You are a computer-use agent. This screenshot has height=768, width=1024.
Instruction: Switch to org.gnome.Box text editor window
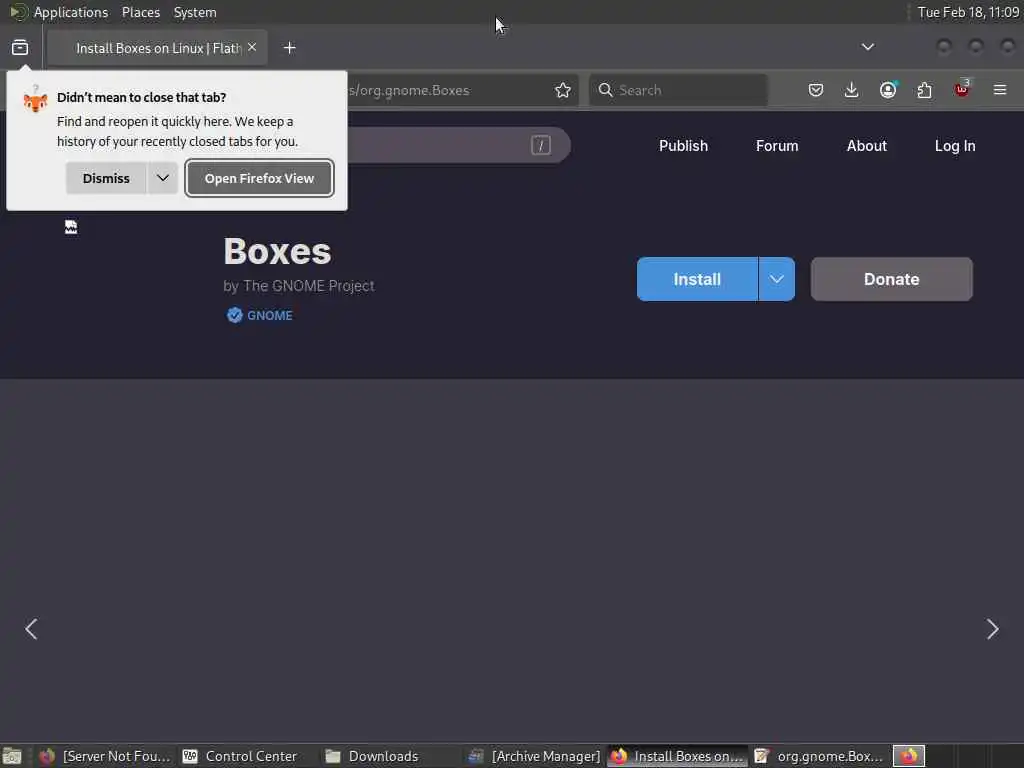tap(820, 756)
